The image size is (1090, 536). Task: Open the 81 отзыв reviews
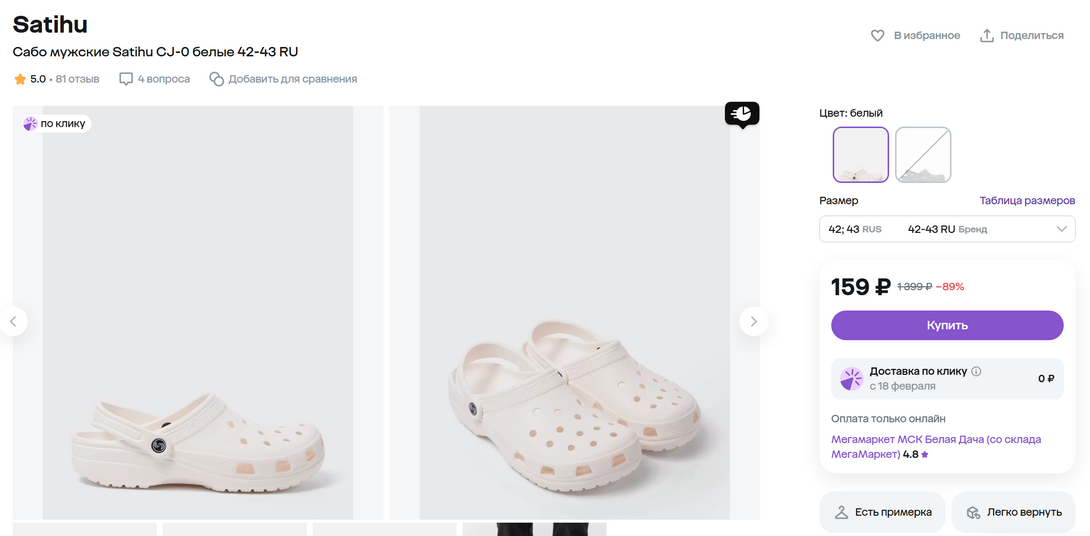[x=77, y=79]
